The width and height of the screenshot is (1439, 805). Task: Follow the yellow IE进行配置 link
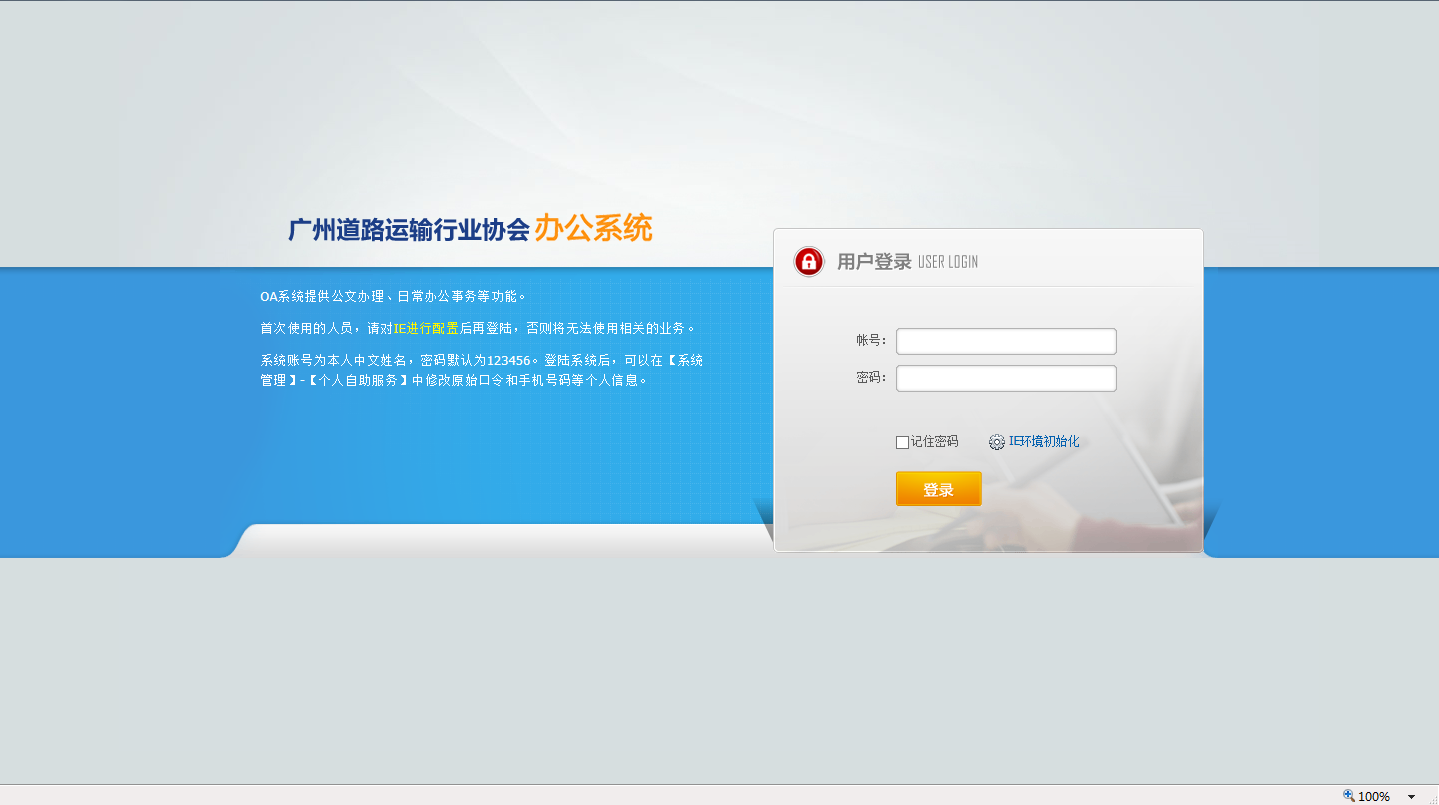425,328
